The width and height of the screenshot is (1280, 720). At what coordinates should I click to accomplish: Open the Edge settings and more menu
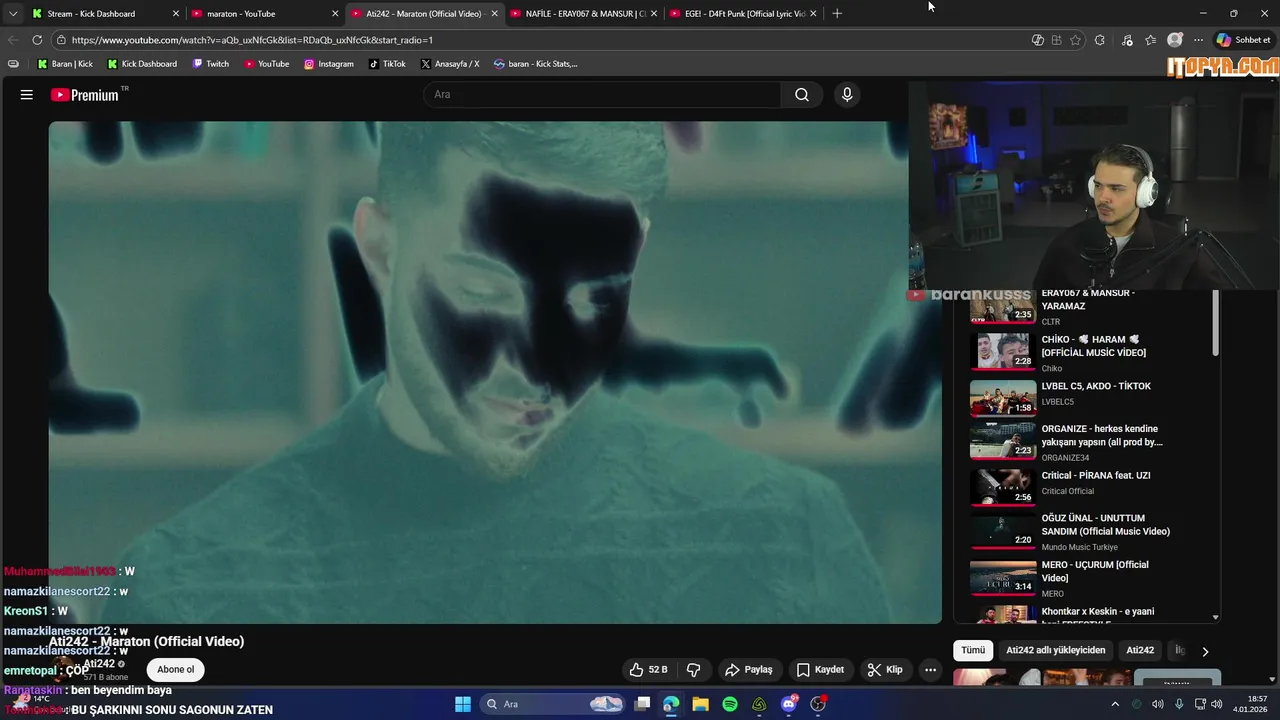point(1198,40)
